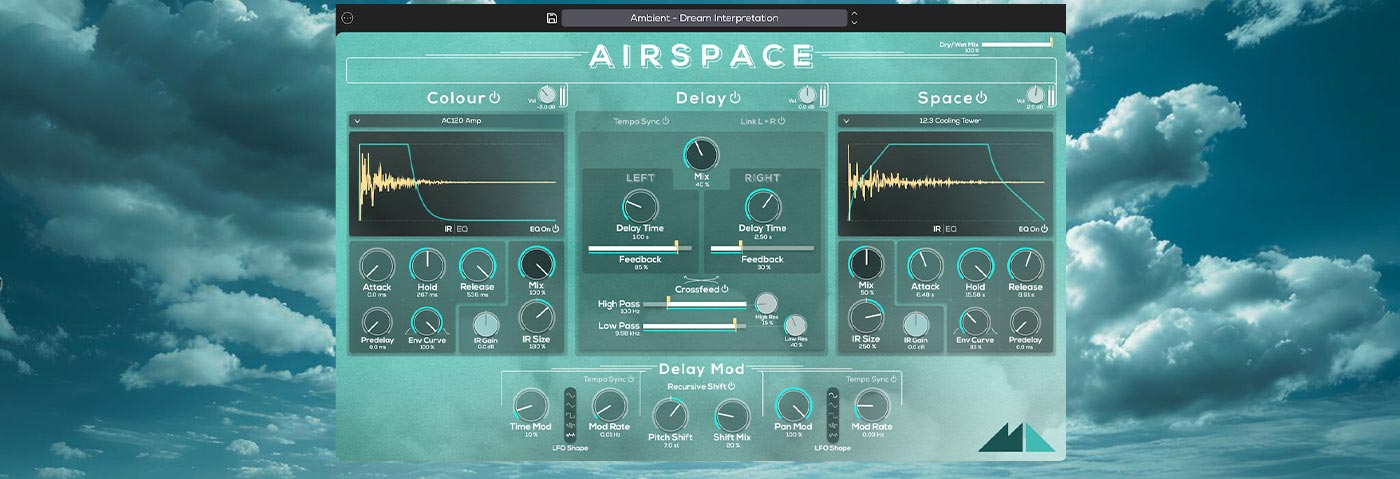Click the Right Feedback slider
The height and width of the screenshot is (479, 1400).
point(762,247)
